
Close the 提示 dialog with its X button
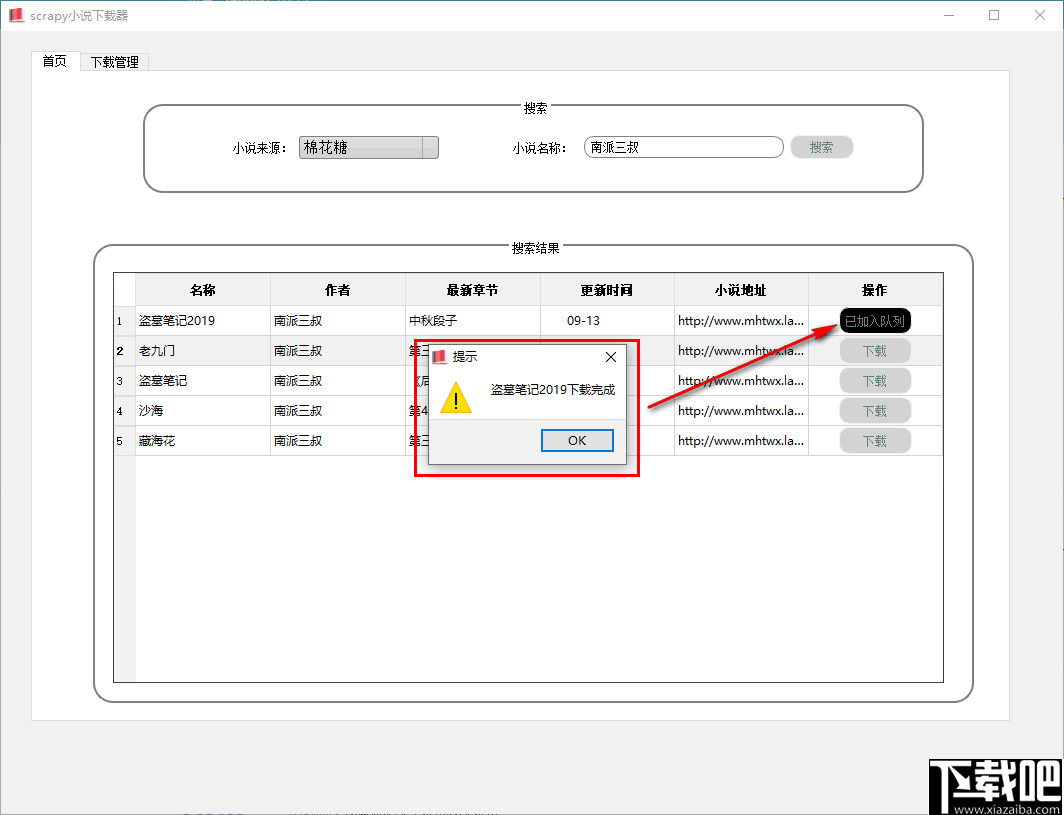pos(611,356)
